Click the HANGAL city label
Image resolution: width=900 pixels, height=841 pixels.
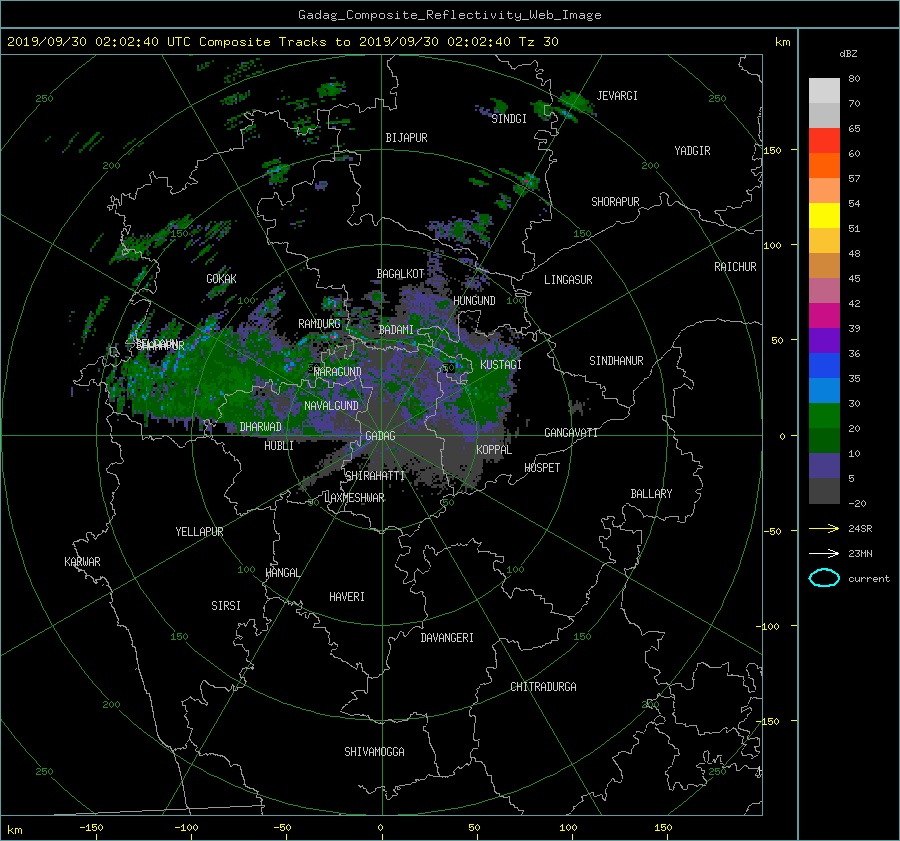coord(283,573)
